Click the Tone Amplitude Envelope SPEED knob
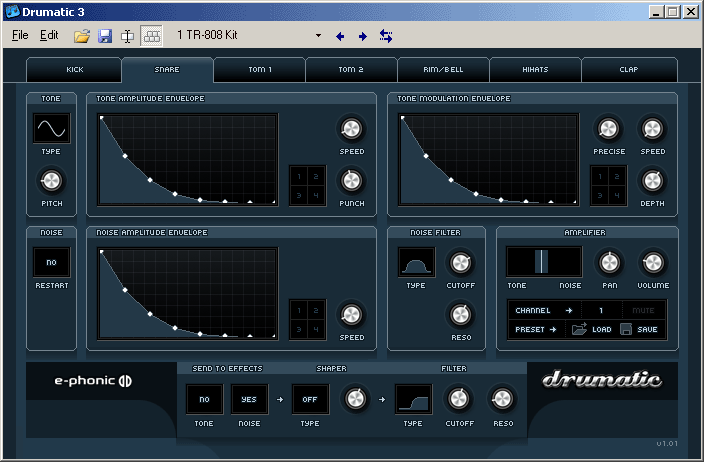 point(352,129)
